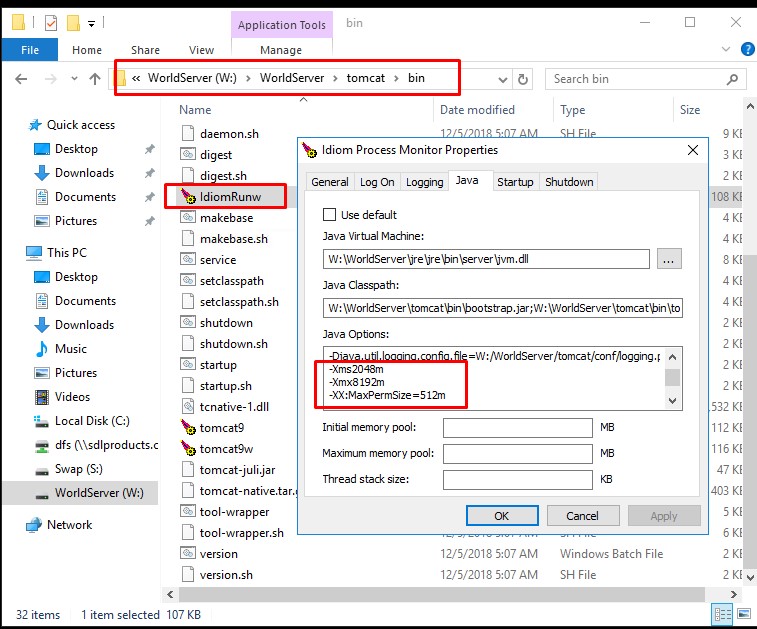
Task: Sort files by Date modified column
Action: click(477, 110)
